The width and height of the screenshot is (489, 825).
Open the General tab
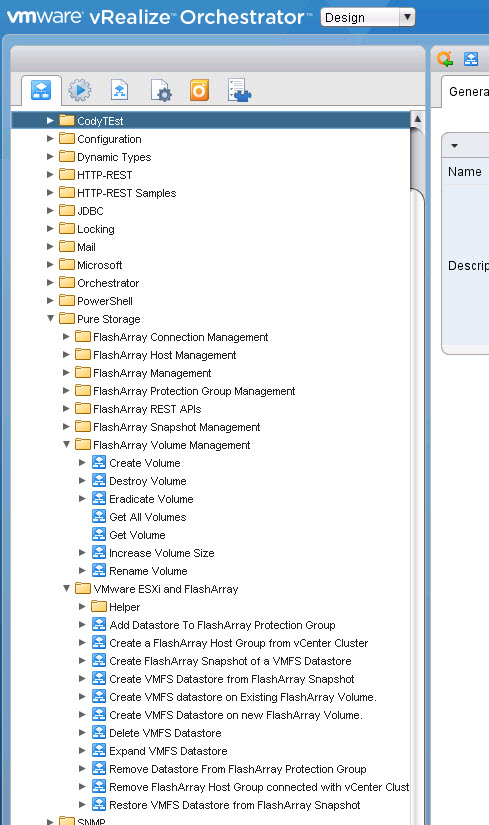pos(467,92)
